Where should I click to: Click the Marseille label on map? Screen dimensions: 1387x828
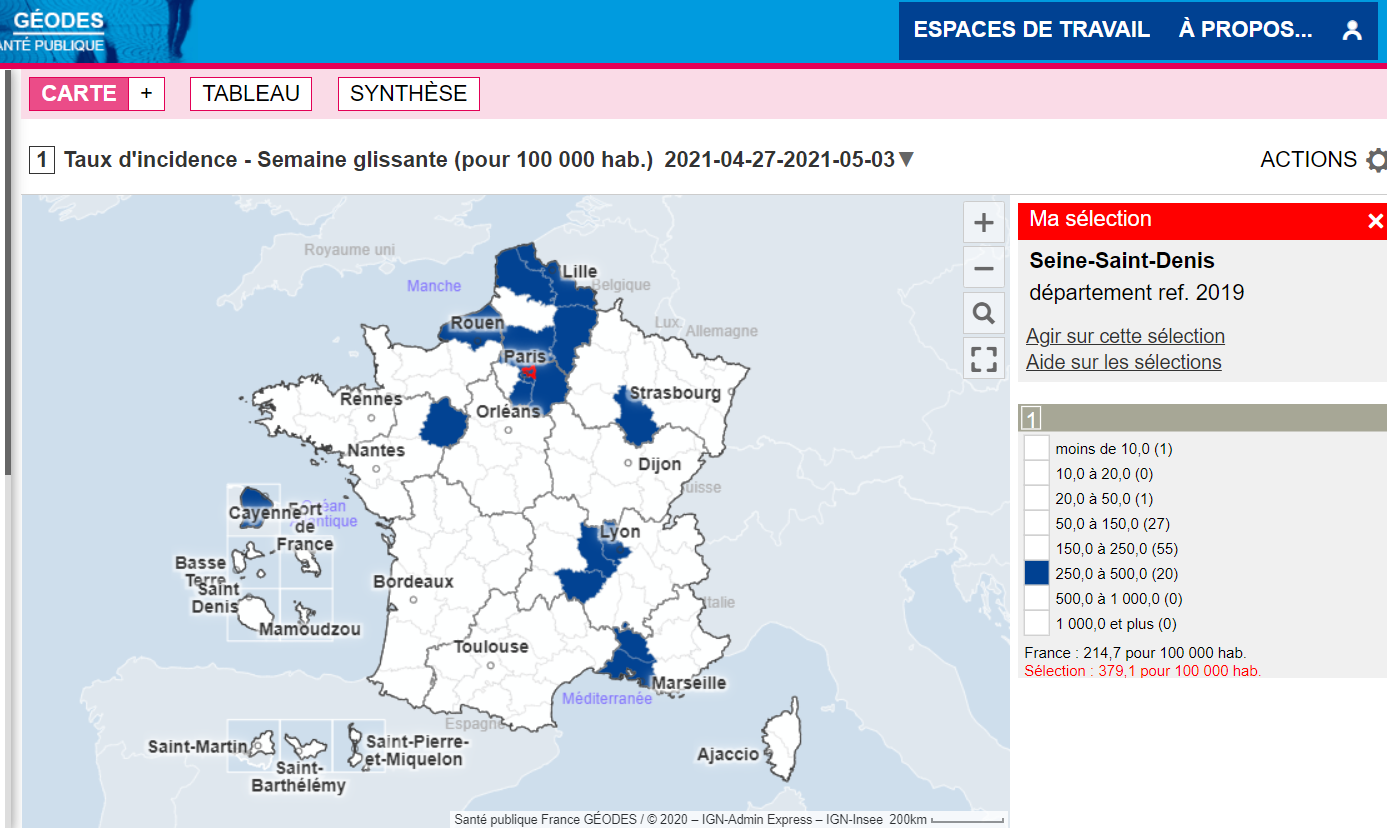coord(689,684)
